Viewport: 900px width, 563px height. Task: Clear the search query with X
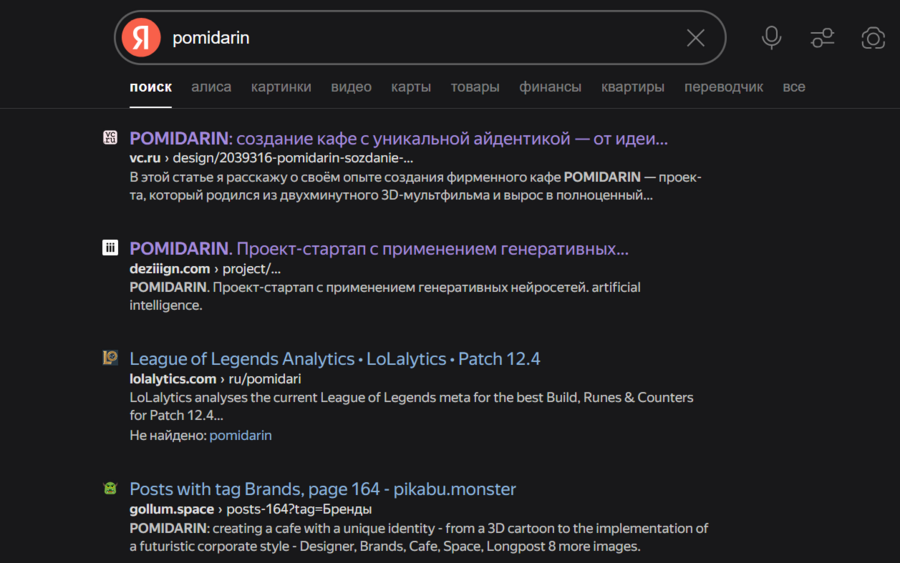click(x=695, y=38)
